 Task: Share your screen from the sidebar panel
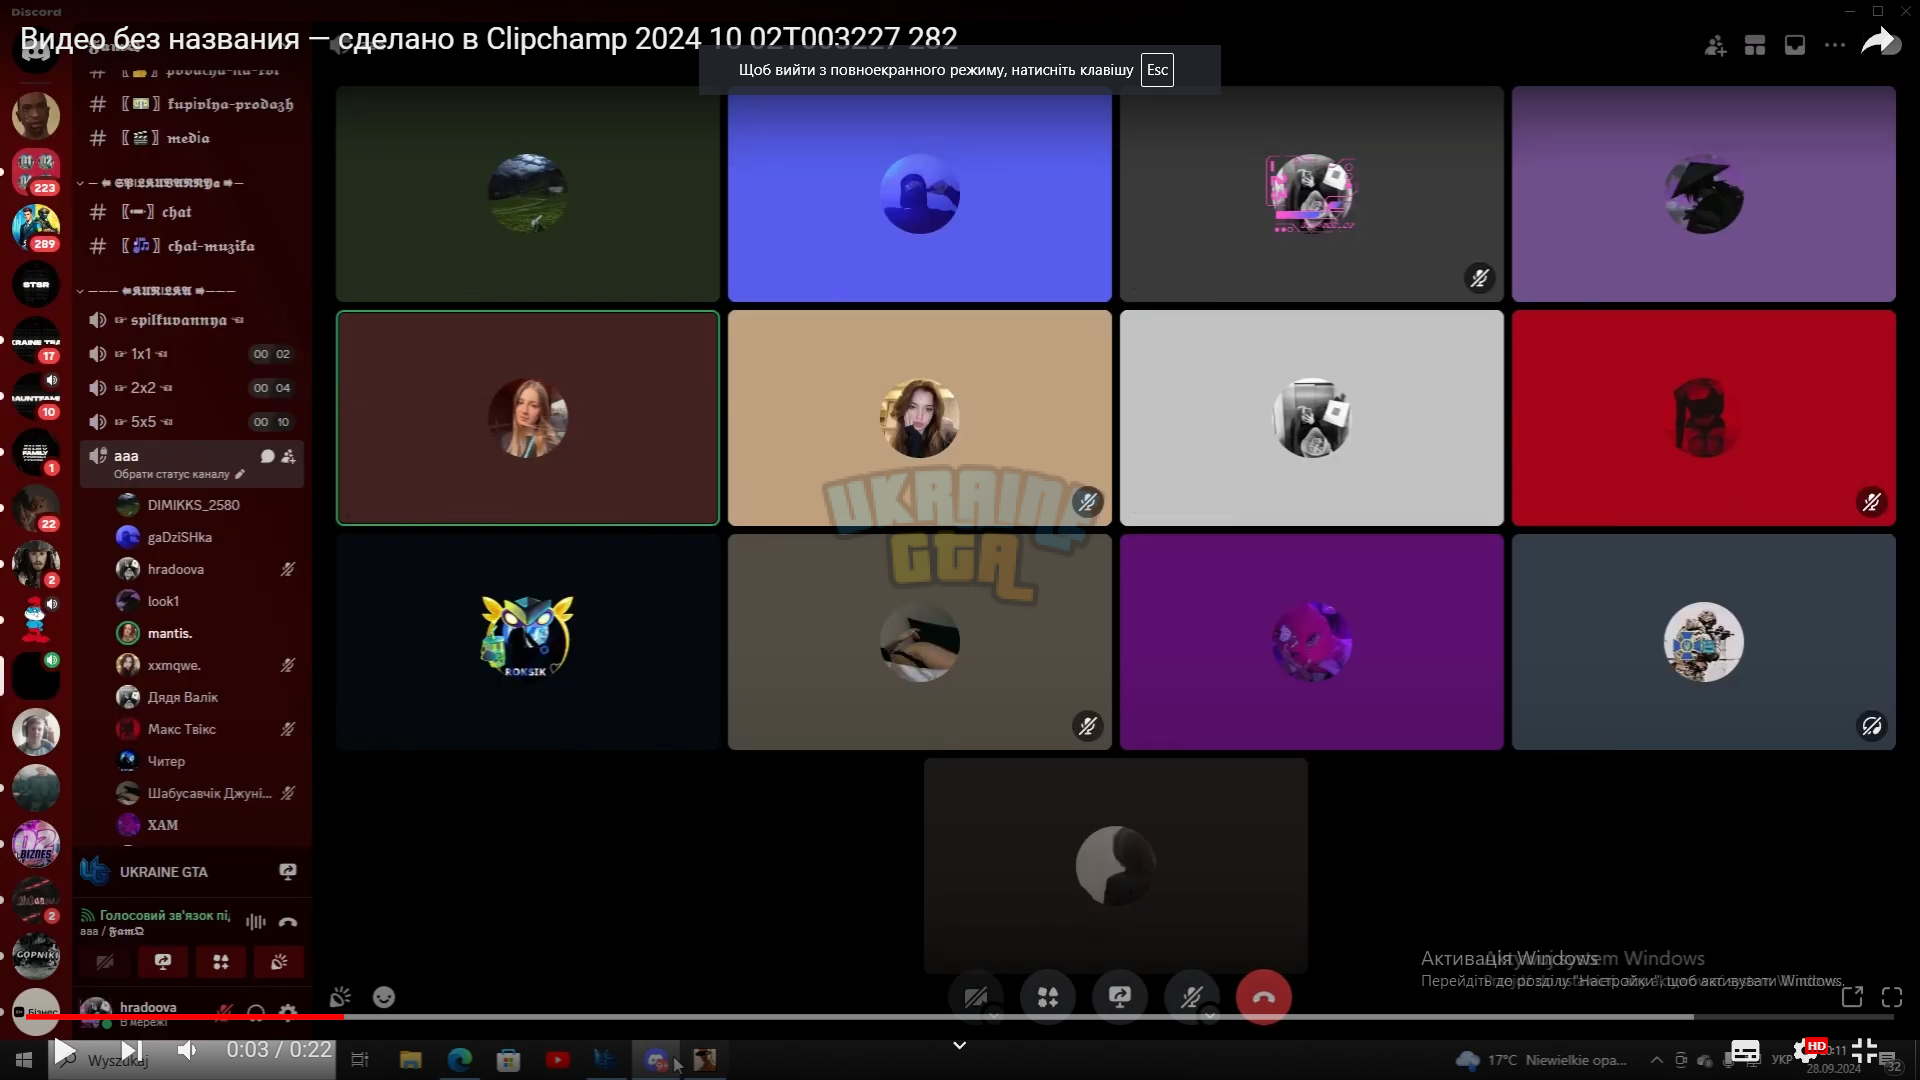(163, 962)
